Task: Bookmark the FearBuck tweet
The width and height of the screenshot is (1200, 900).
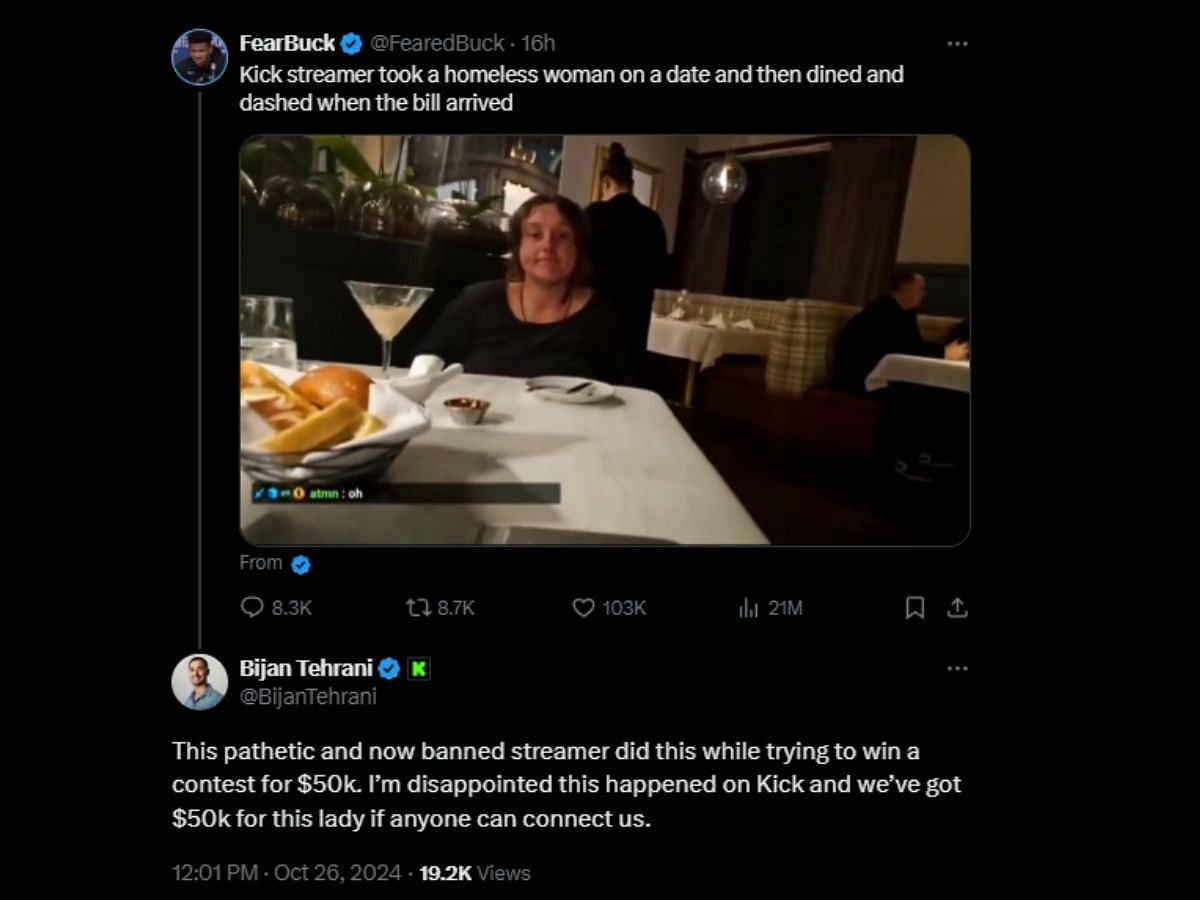Action: point(914,608)
